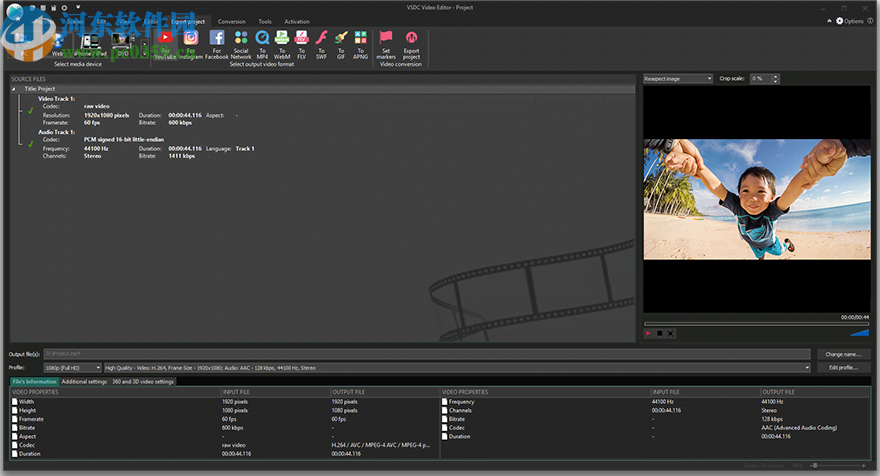Open the quick access toolbar dropdown arrow
The height and width of the screenshot is (476, 880).
click(x=78, y=7)
